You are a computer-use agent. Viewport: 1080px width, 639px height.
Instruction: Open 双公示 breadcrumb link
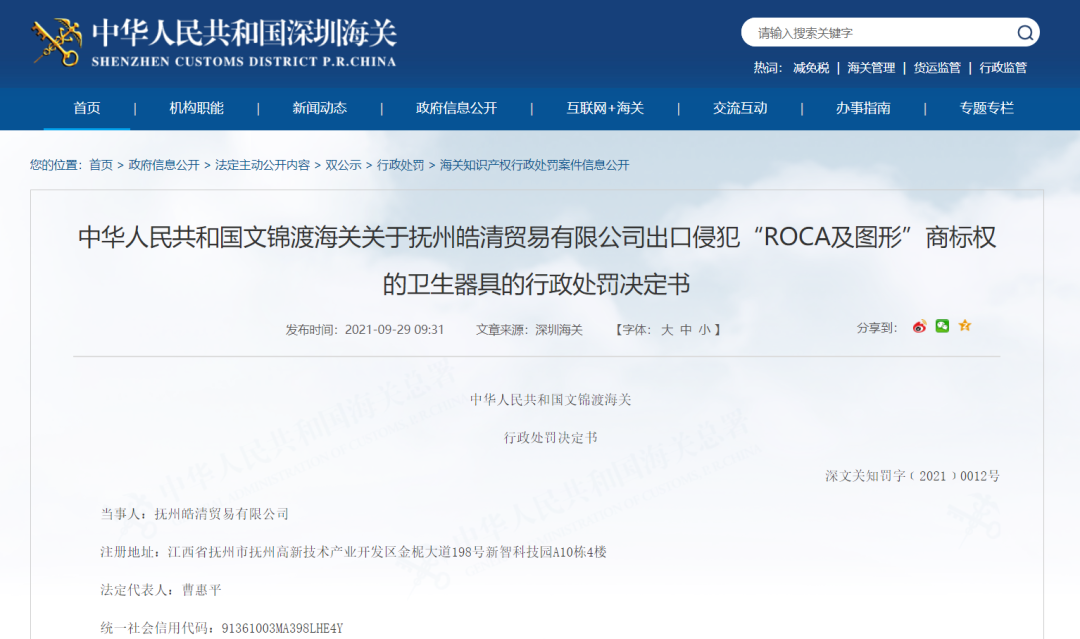click(x=343, y=165)
